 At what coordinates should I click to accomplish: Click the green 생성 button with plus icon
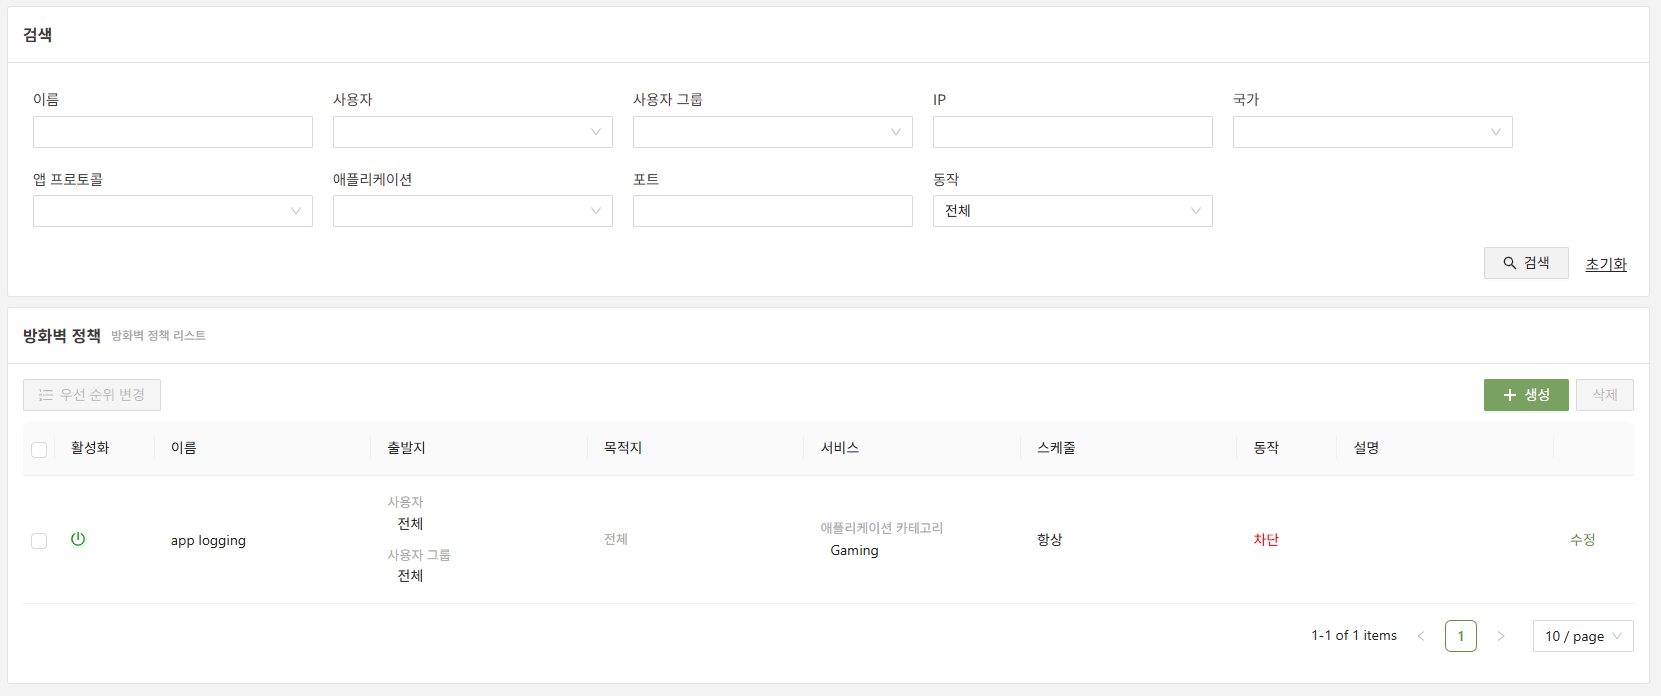[1525, 395]
